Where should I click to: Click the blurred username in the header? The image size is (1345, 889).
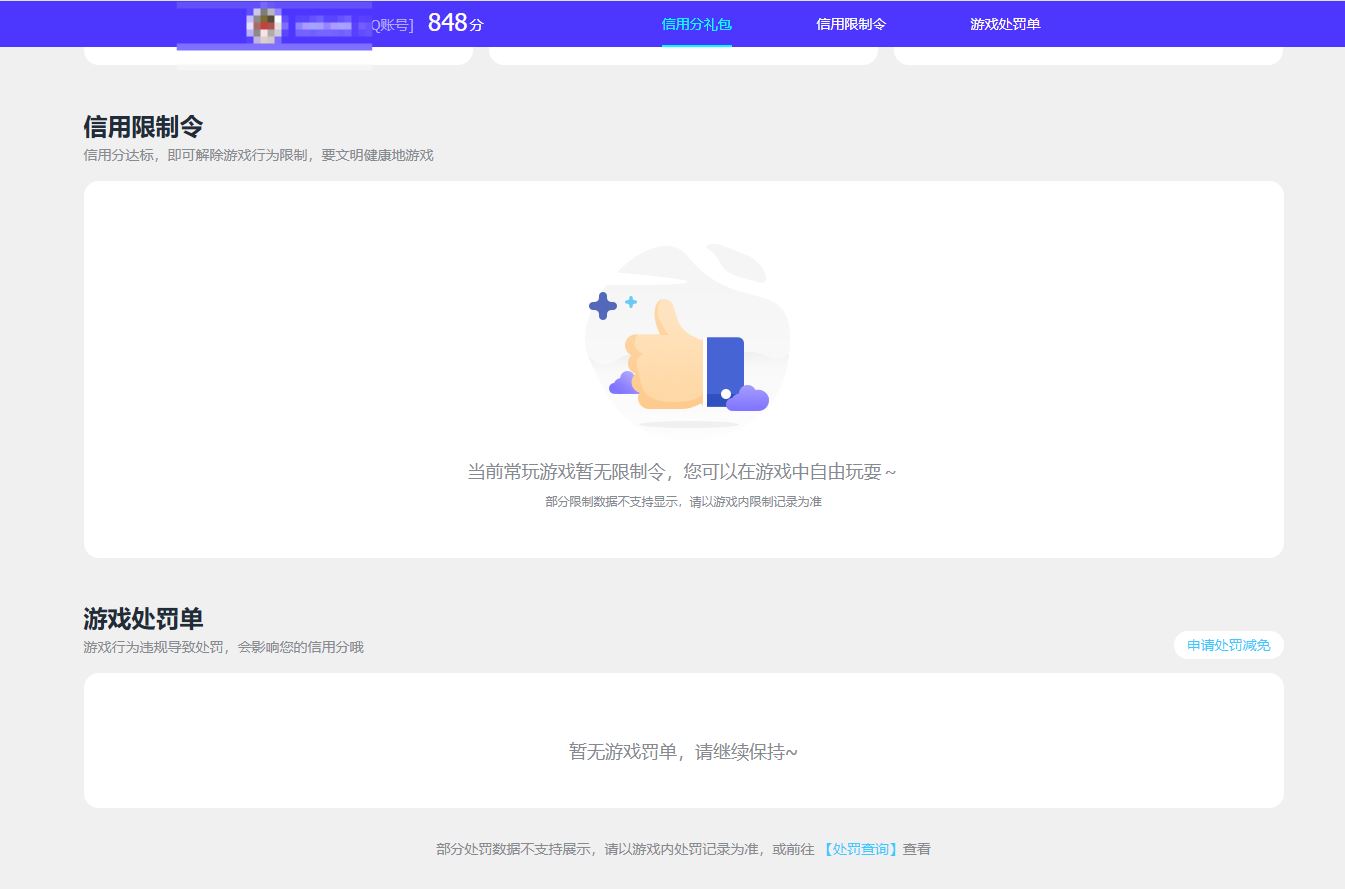323,26
